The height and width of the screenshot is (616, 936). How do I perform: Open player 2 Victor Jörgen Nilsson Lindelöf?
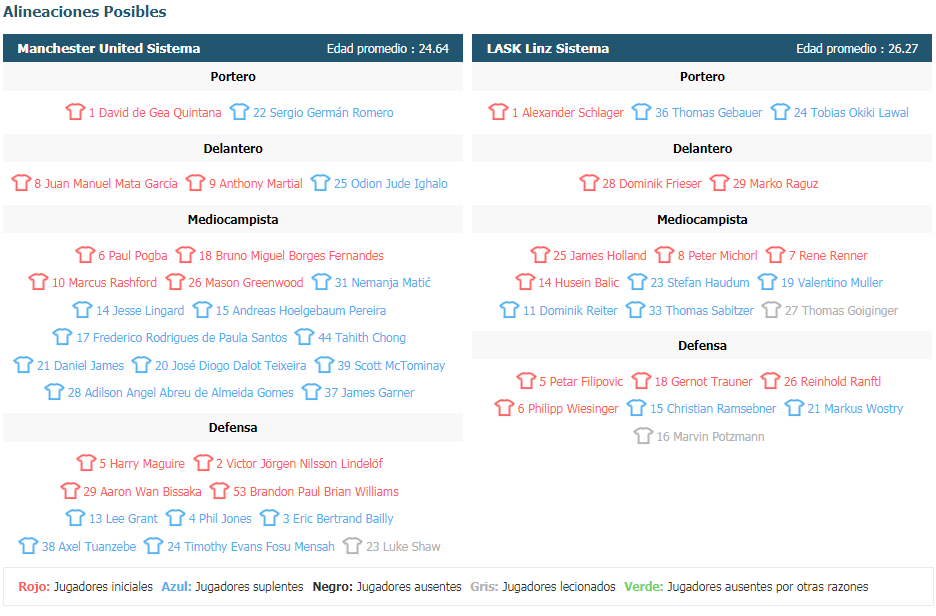300,464
